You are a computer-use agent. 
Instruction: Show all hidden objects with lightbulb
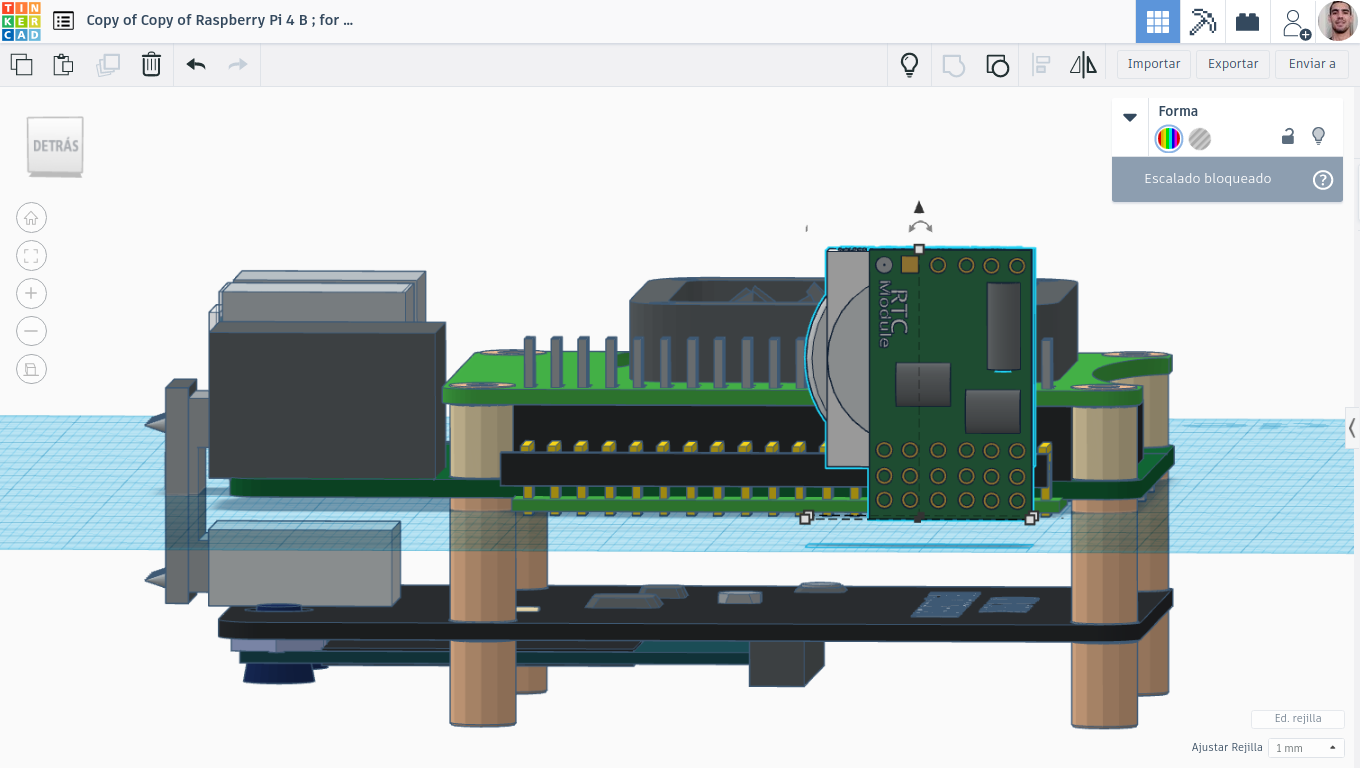click(x=909, y=65)
